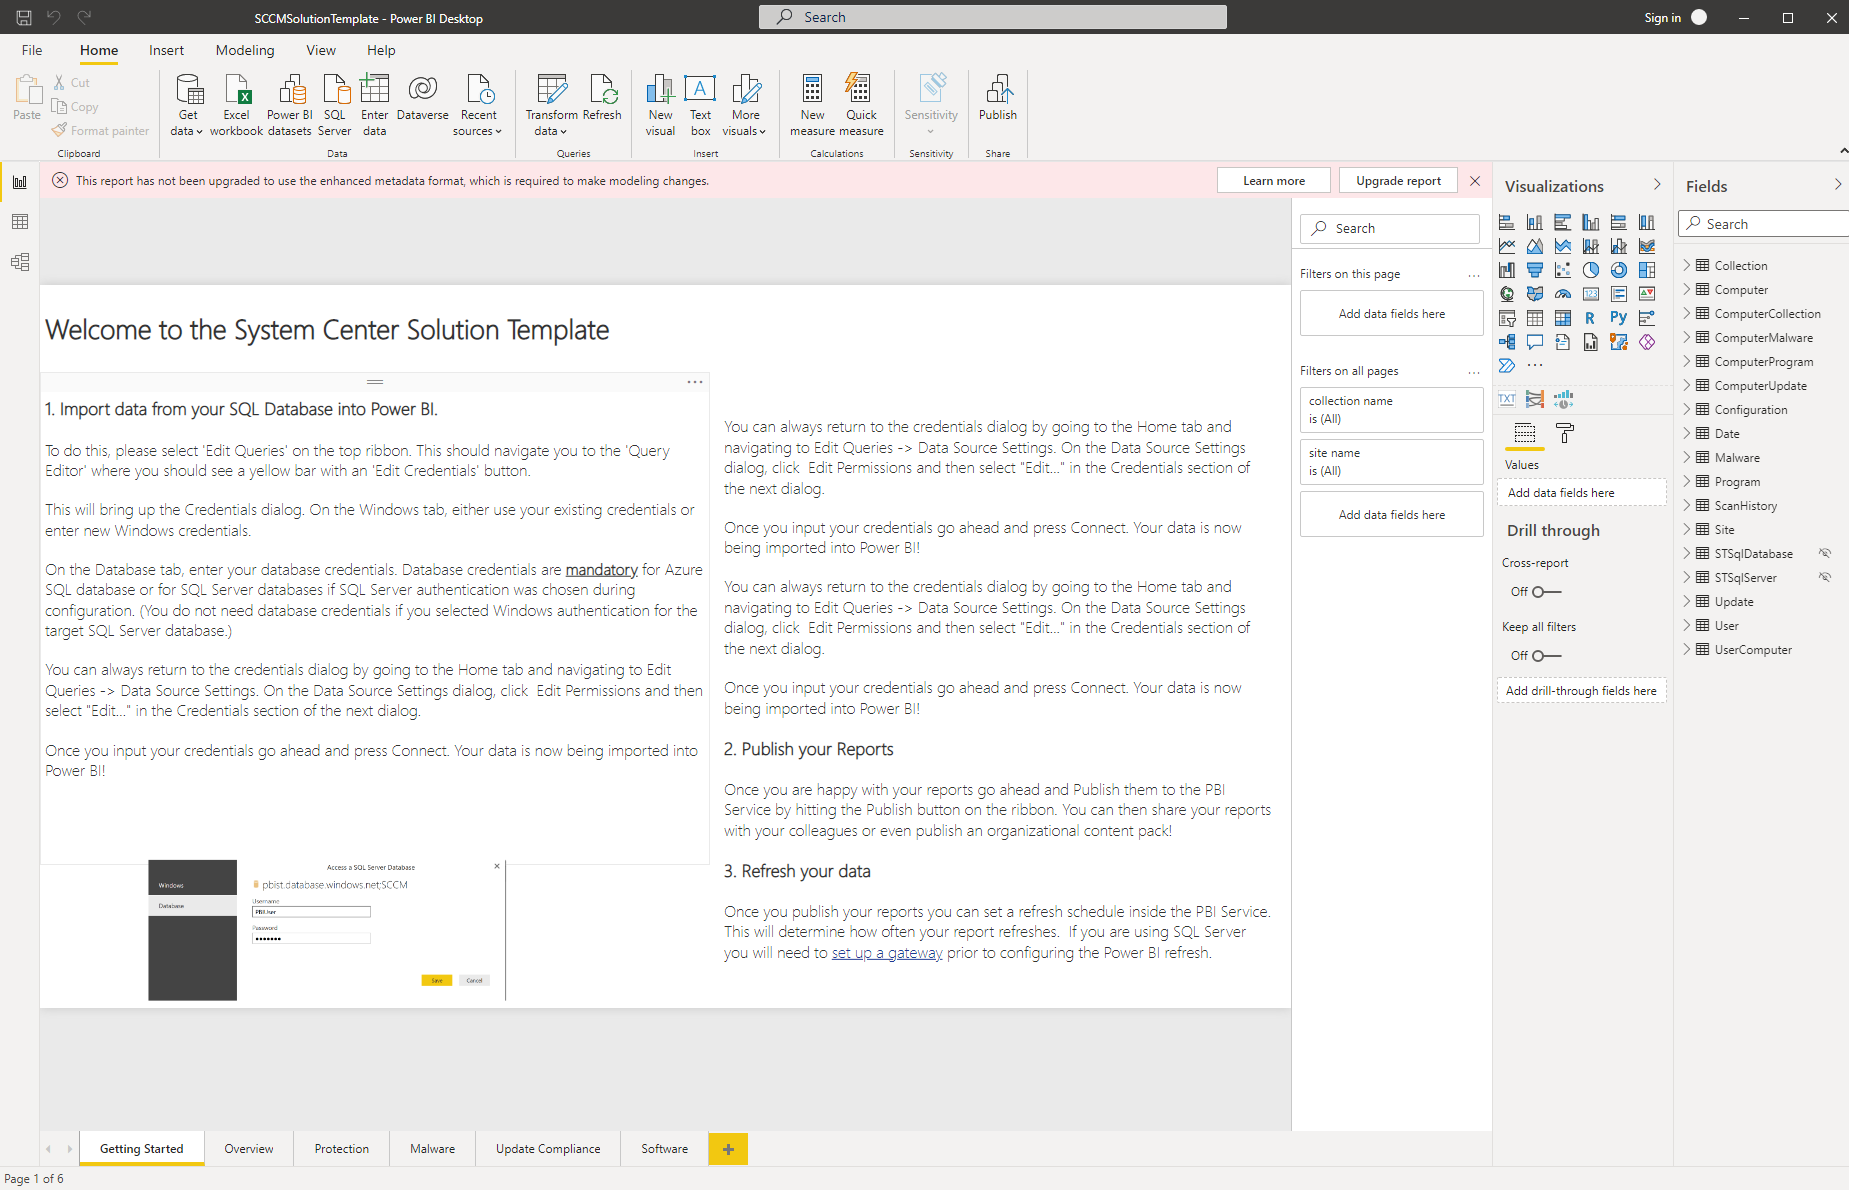Switch to Model view in sidebar
This screenshot has width=1849, height=1190.
(20, 262)
